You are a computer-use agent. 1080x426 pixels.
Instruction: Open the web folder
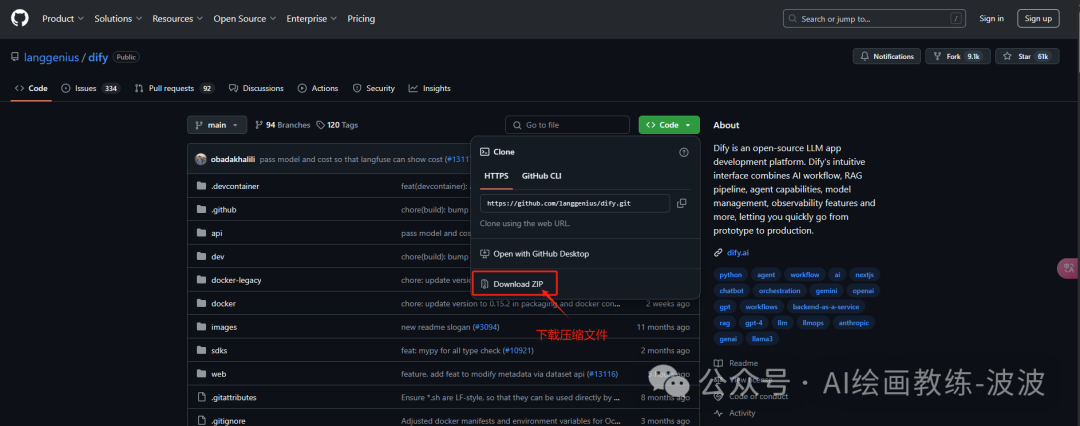tap(218, 374)
